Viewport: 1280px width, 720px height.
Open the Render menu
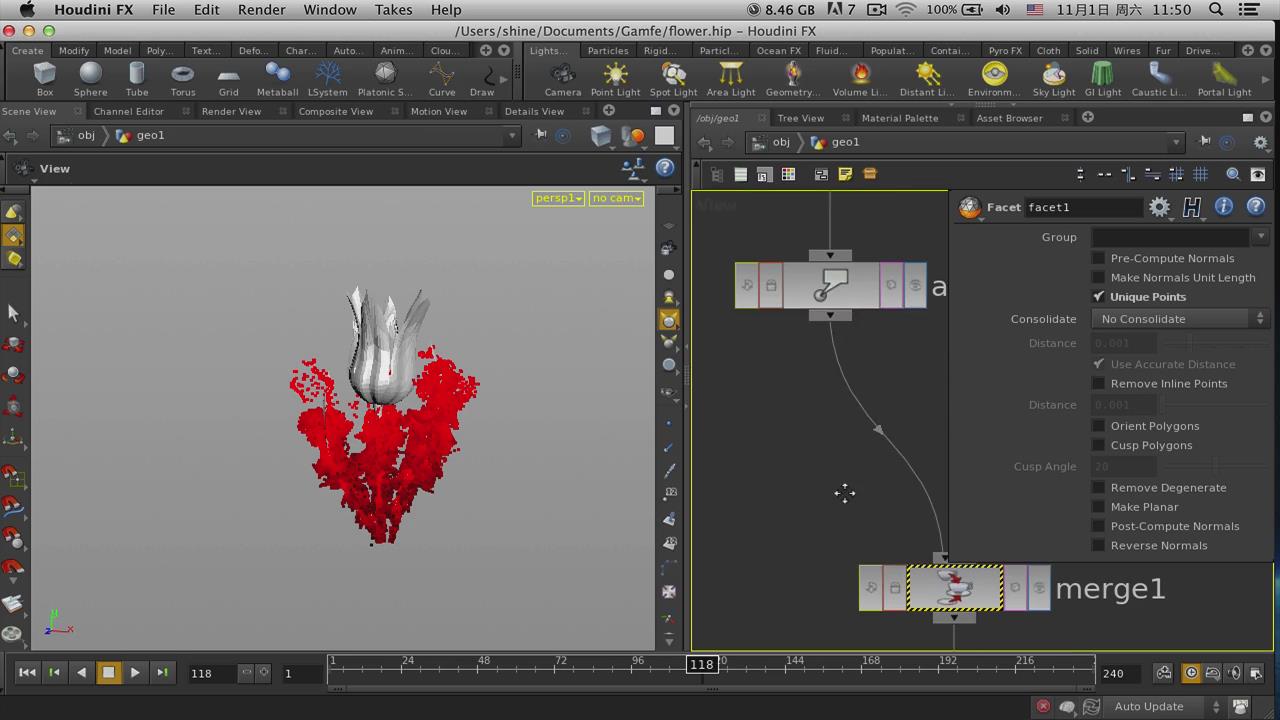tap(260, 10)
